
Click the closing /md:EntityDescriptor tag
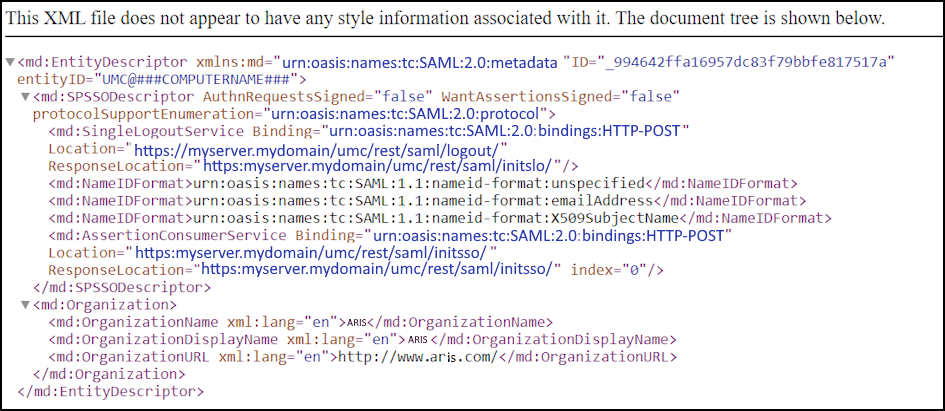click(111, 392)
